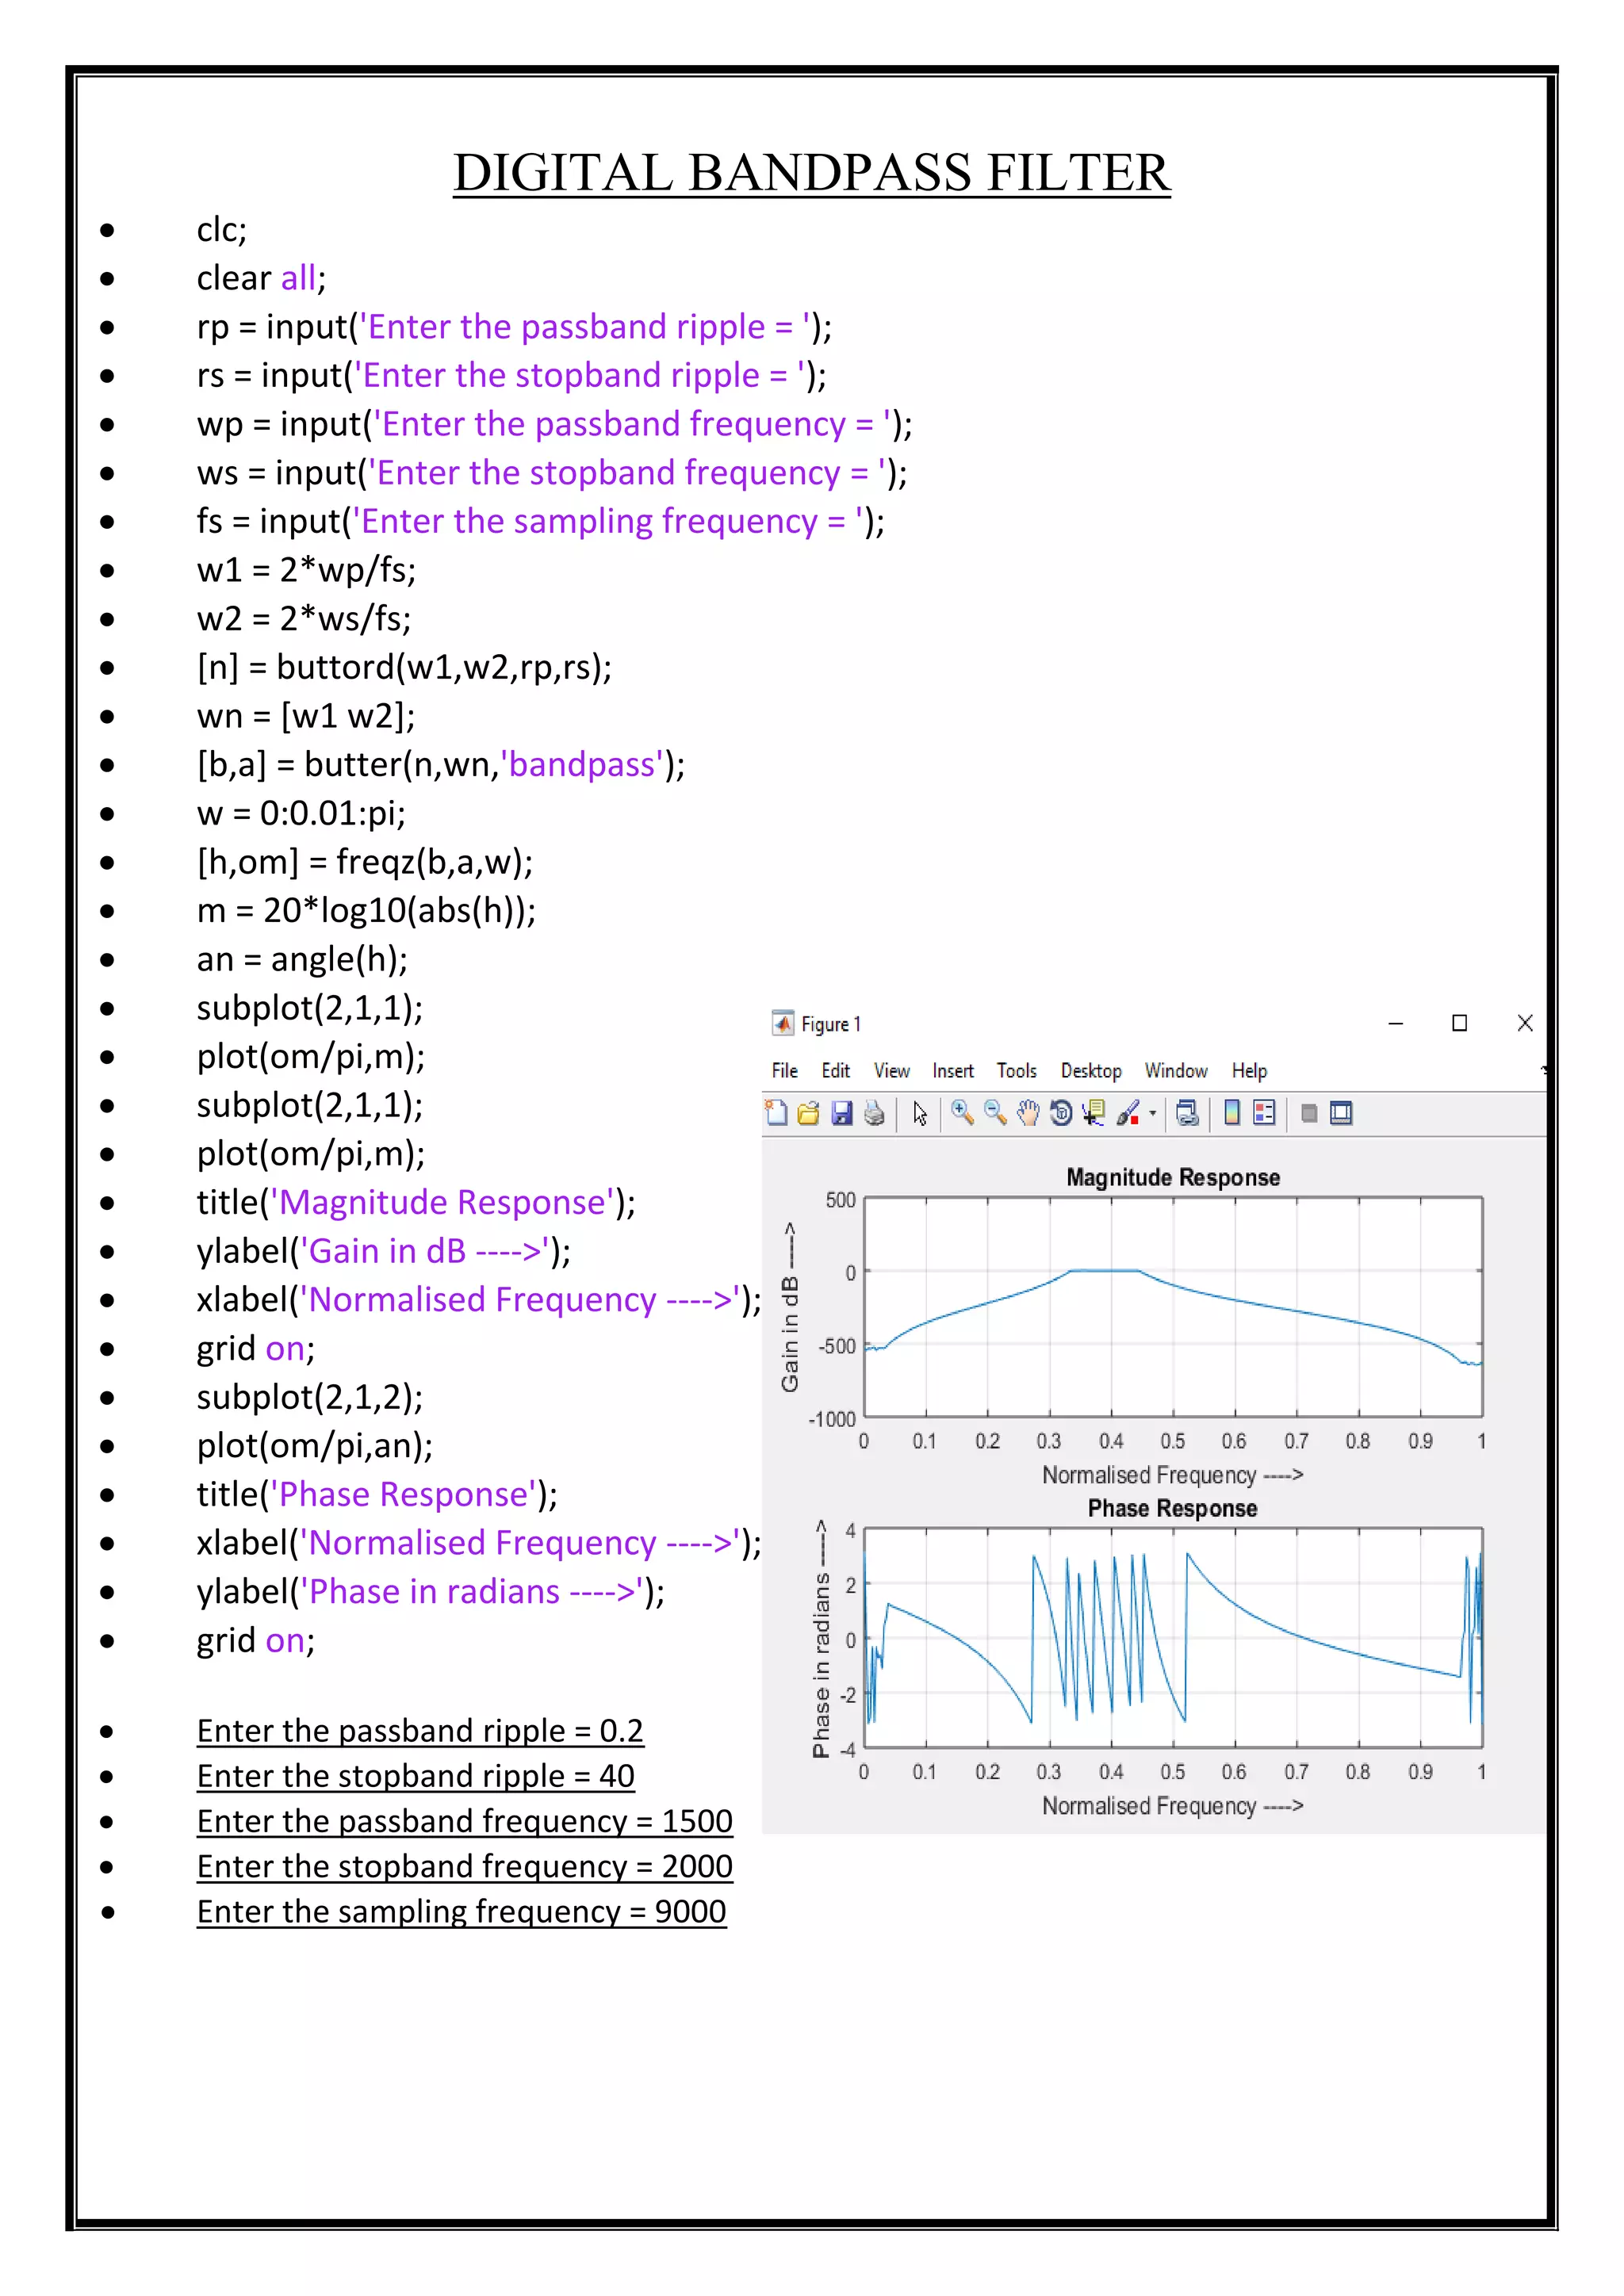Click the Link Plot icon
Image resolution: width=1624 pixels, height=2296 pixels.
pos(1187,1113)
